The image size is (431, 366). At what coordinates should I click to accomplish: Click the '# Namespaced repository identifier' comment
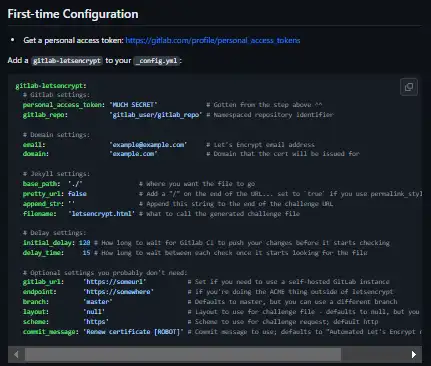pyautogui.click(x=270, y=115)
